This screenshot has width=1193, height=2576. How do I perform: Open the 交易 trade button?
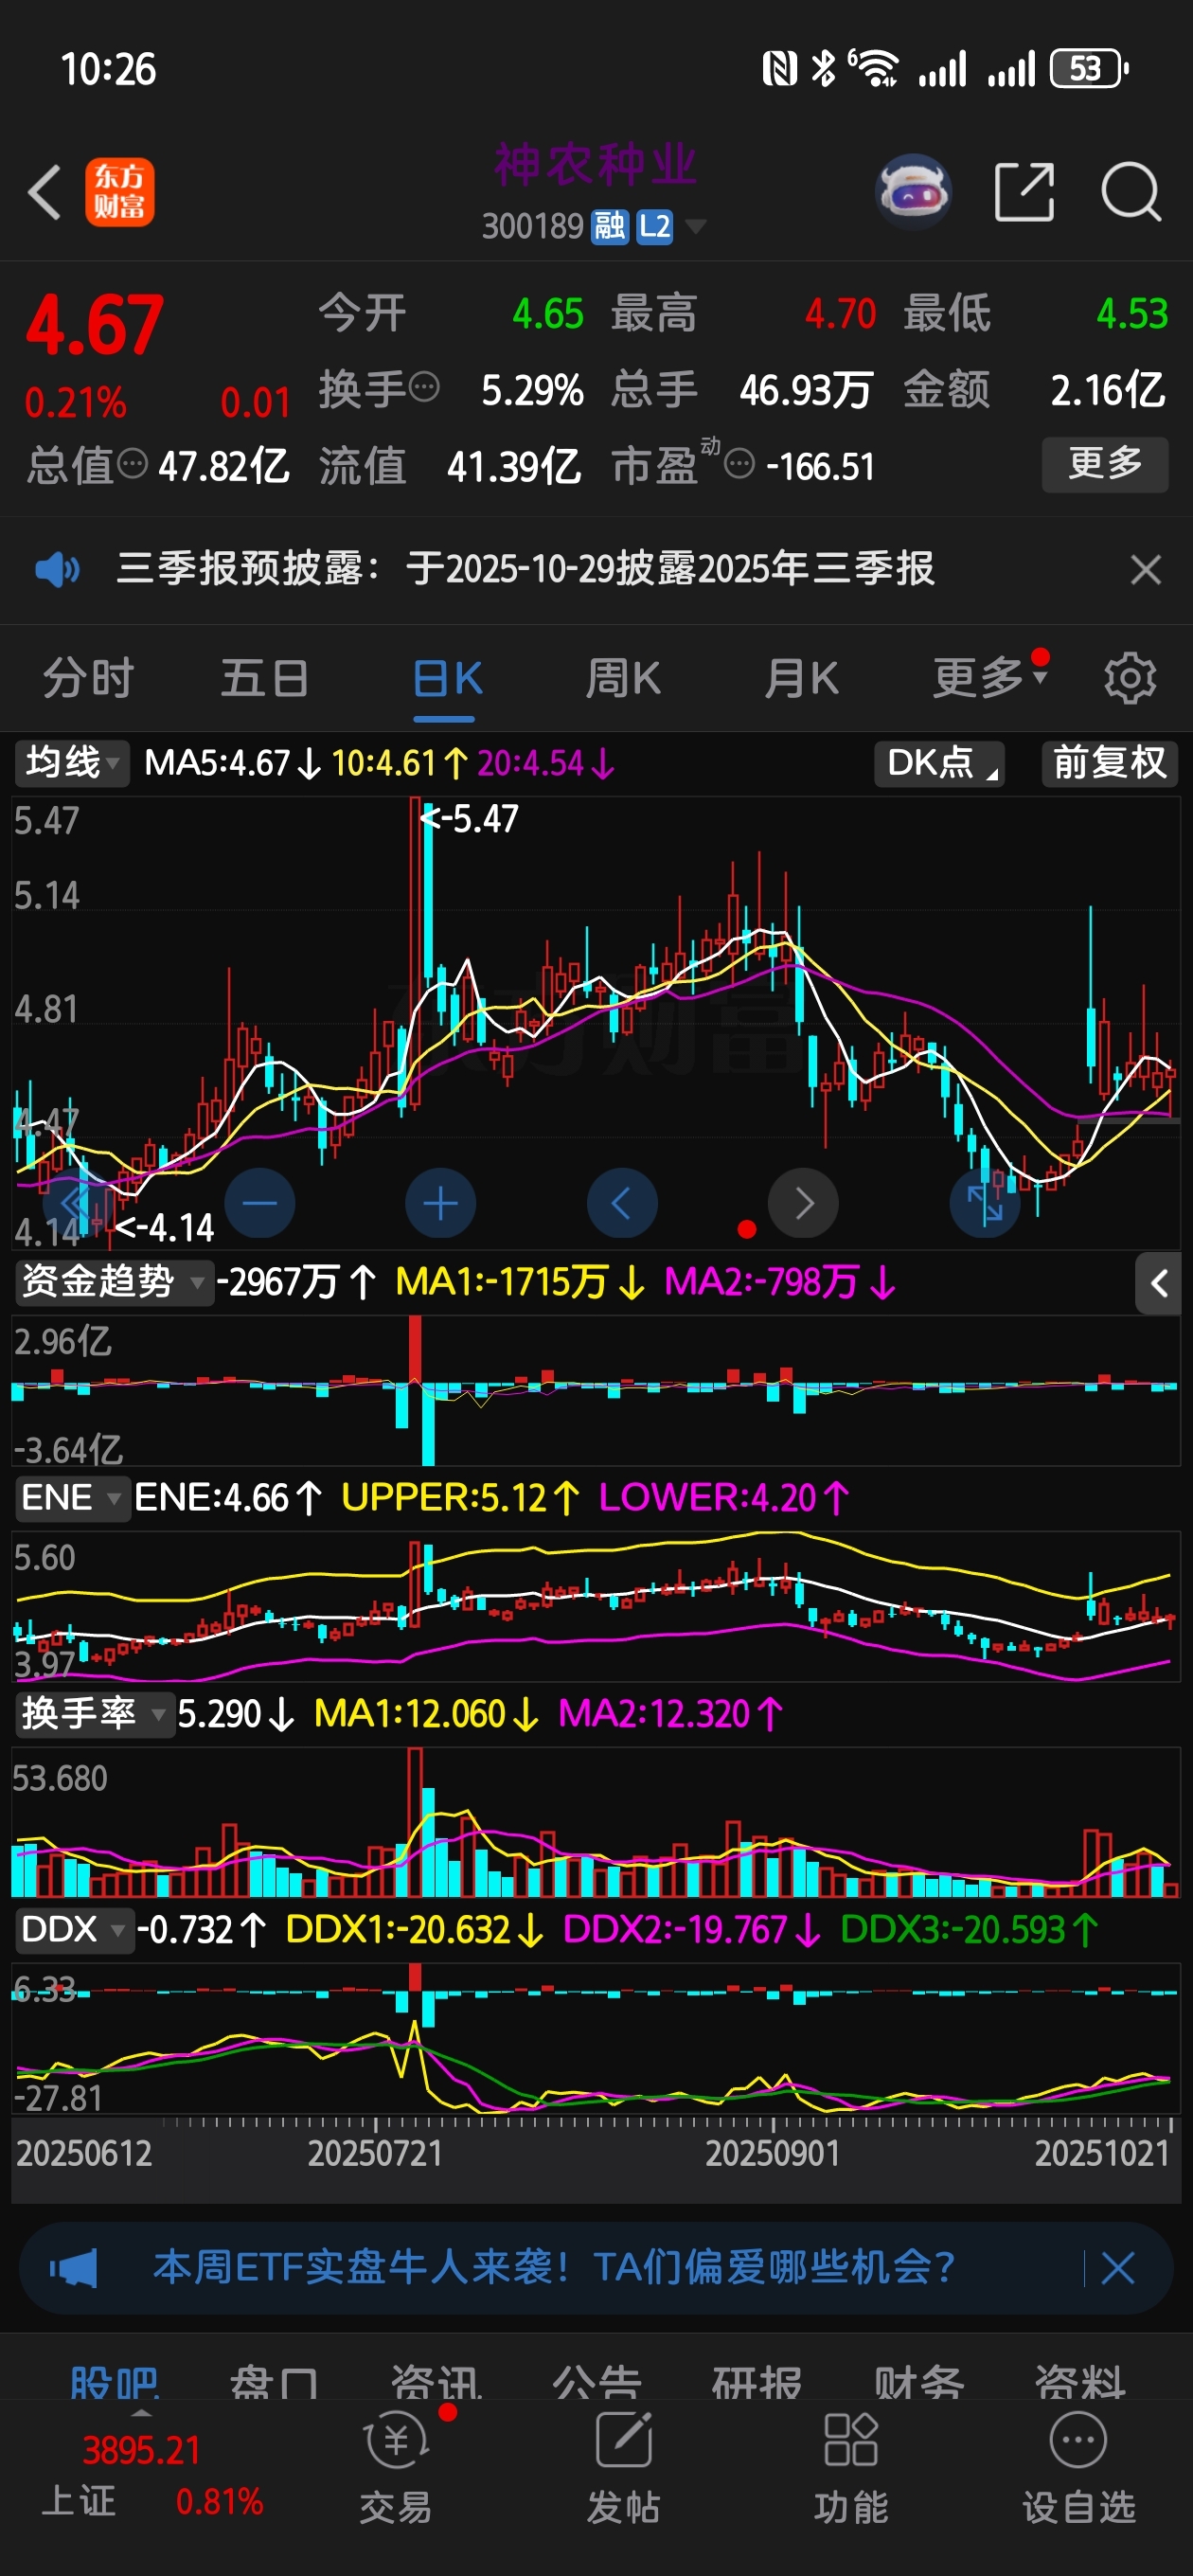coord(396,2468)
